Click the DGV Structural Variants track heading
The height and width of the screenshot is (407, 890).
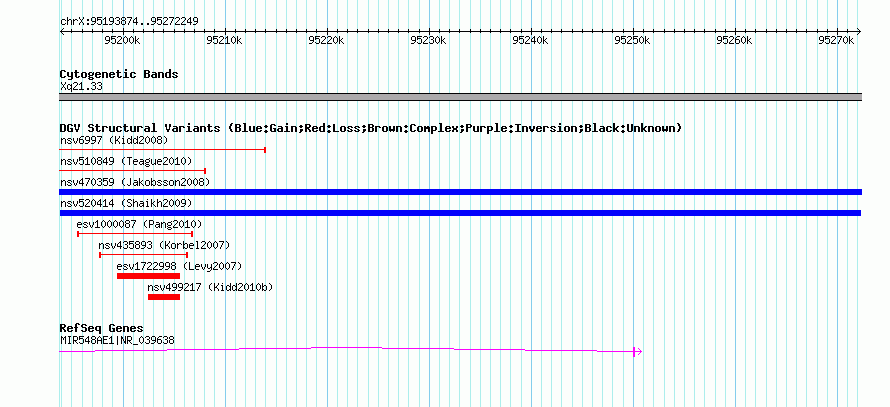click(x=370, y=128)
